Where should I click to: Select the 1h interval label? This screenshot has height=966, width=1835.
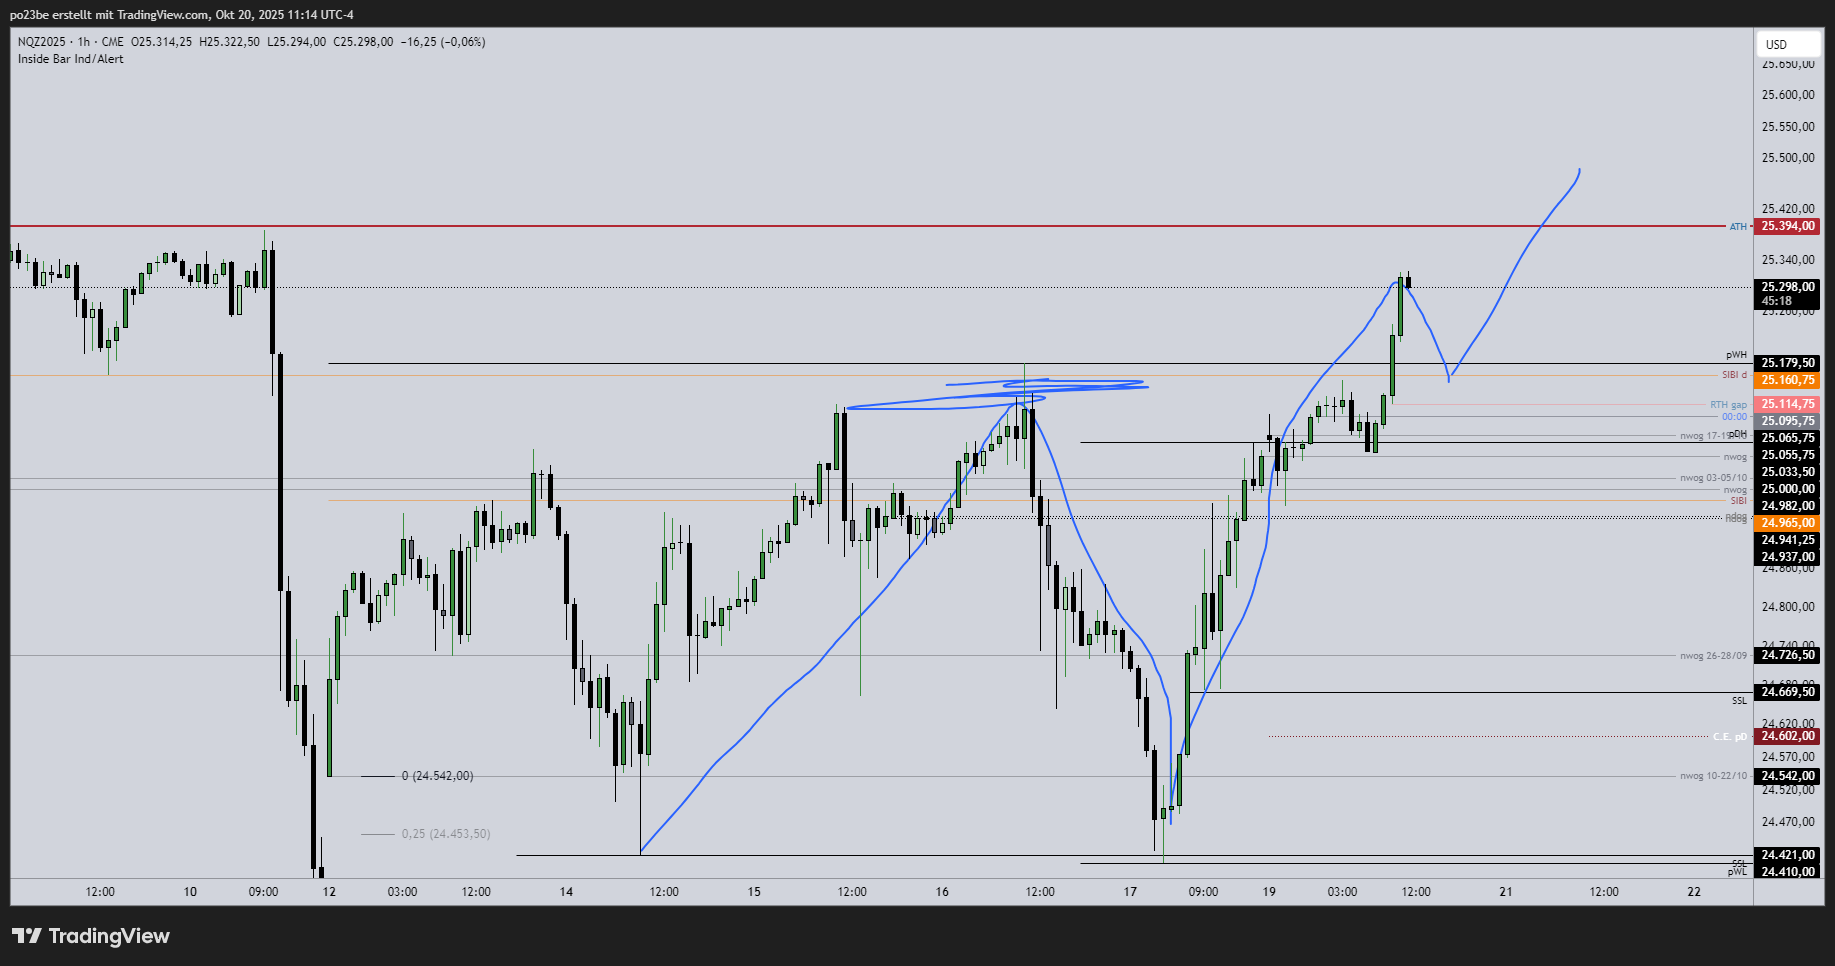84,42
